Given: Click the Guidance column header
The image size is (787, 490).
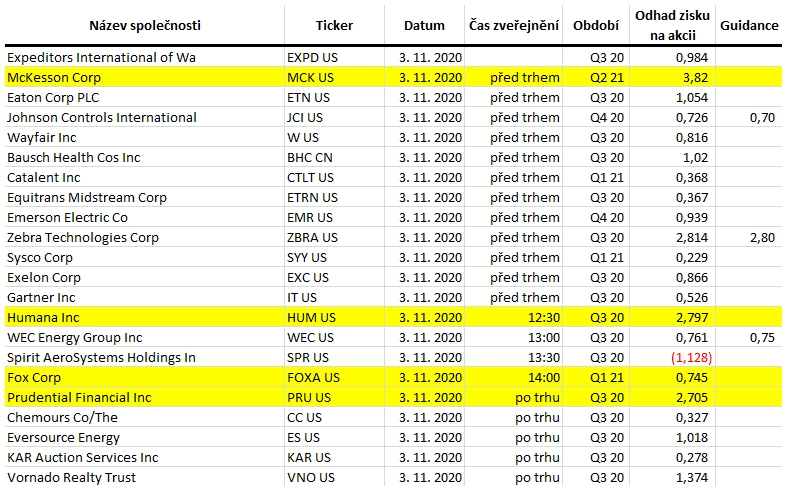Looking at the screenshot, I should point(749,26).
